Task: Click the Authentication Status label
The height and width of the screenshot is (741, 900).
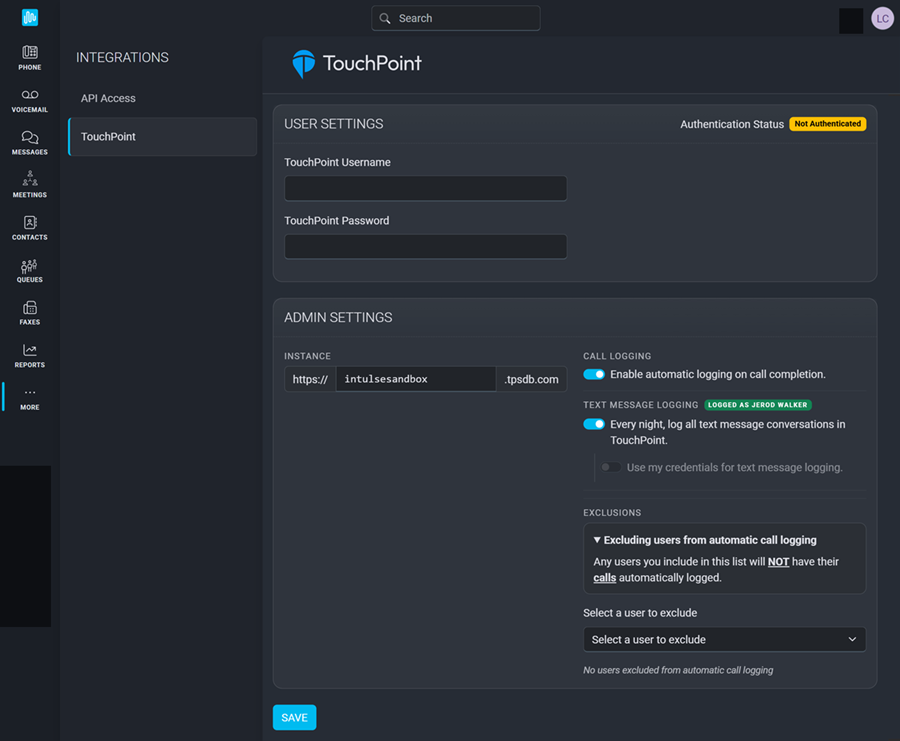Action: coord(732,124)
